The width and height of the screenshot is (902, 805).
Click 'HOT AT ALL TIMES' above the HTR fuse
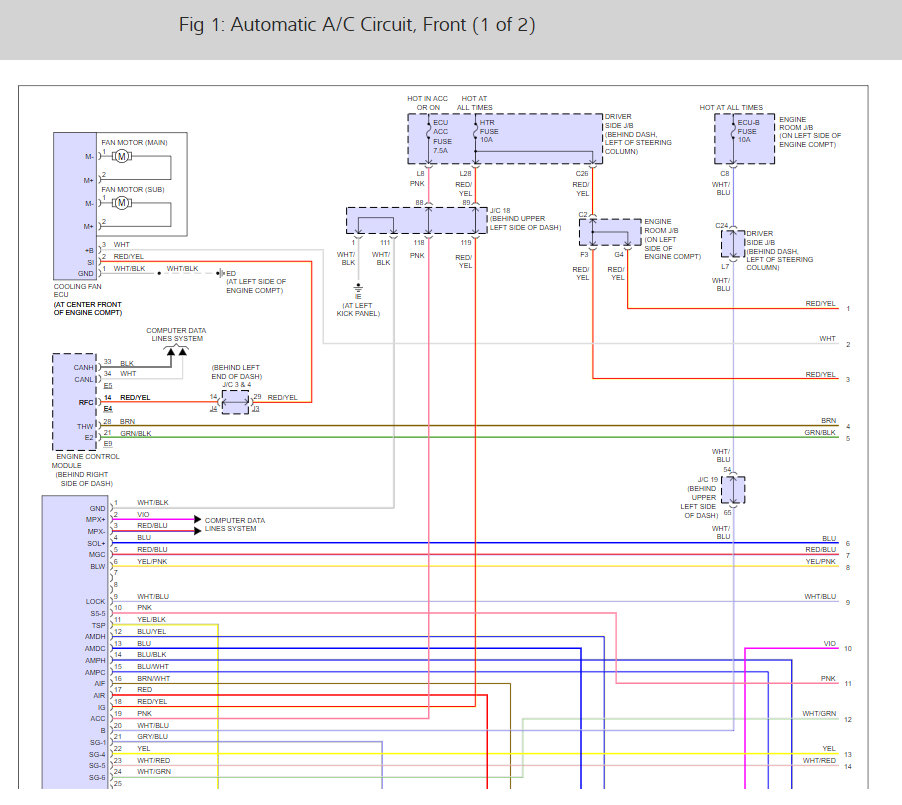pyautogui.click(x=475, y=103)
